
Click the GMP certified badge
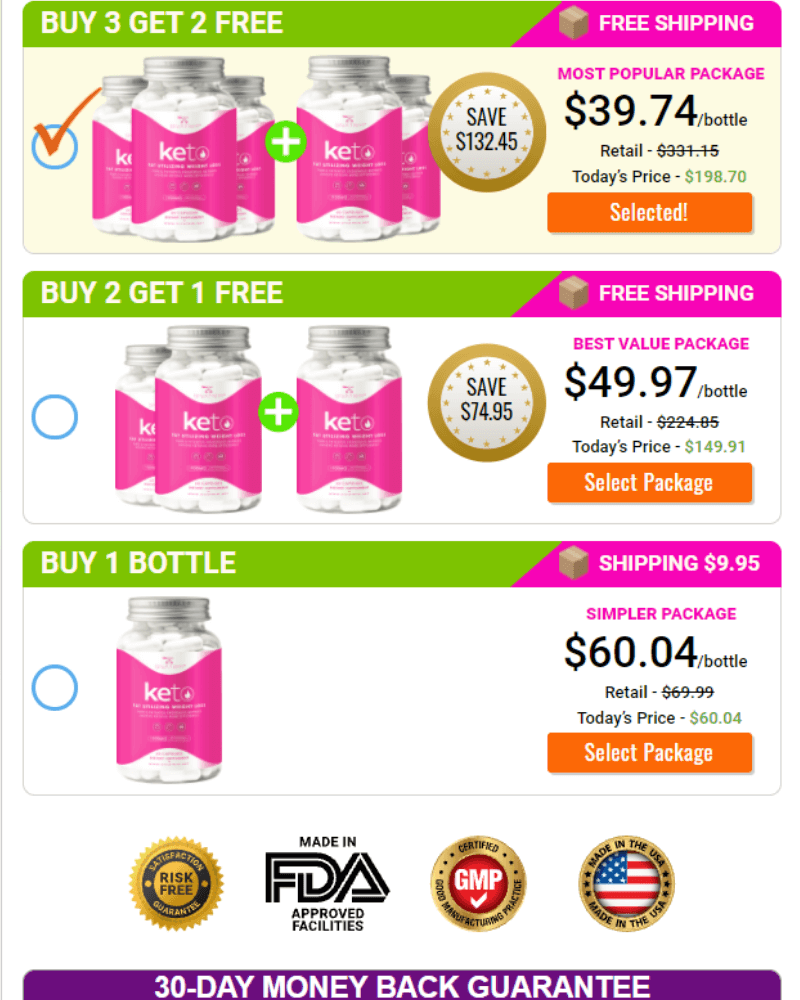click(x=478, y=883)
